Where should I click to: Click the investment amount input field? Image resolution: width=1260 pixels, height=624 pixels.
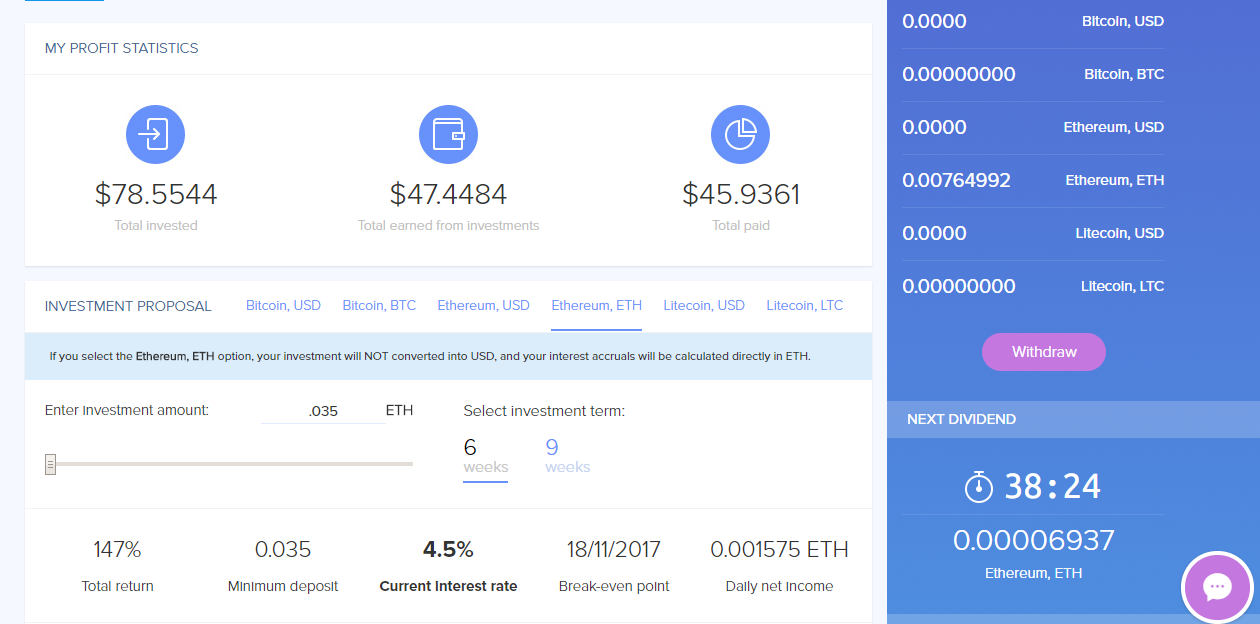[x=323, y=410]
